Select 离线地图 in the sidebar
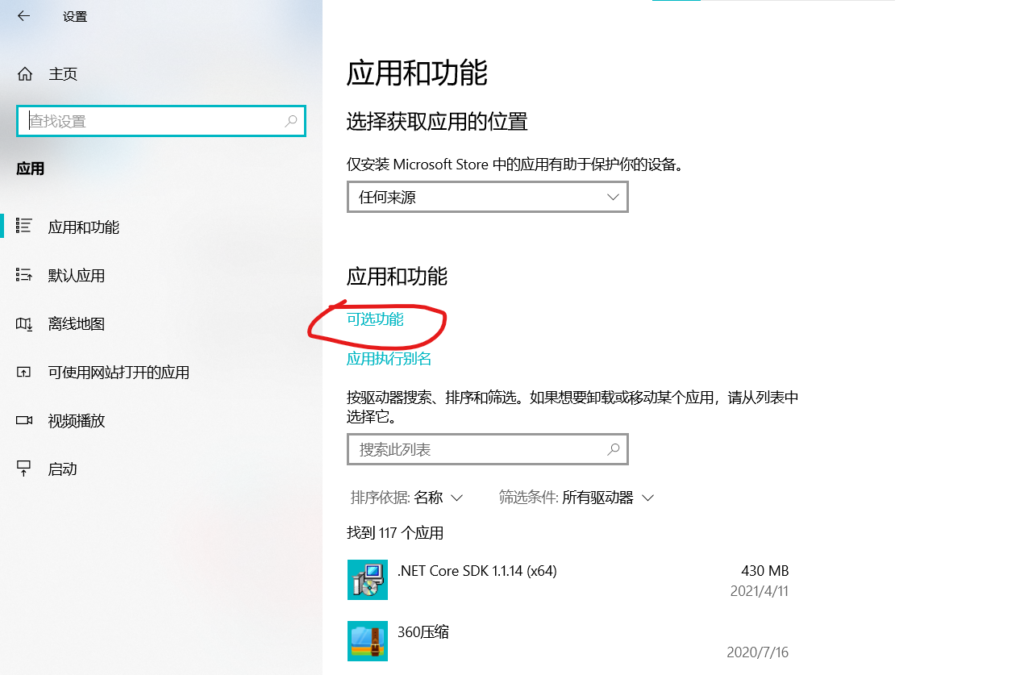The image size is (1024, 675). pyautogui.click(x=77, y=324)
